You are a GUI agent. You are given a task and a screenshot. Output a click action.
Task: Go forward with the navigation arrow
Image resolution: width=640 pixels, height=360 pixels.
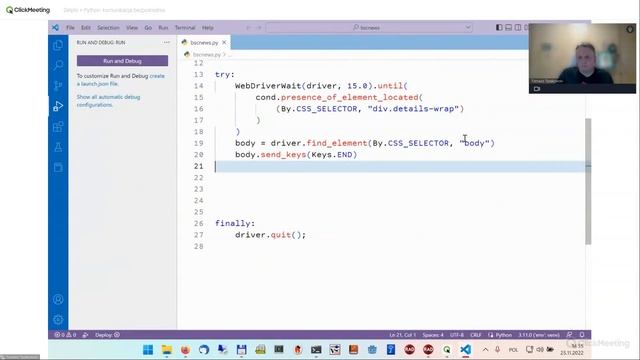[x=258, y=28]
